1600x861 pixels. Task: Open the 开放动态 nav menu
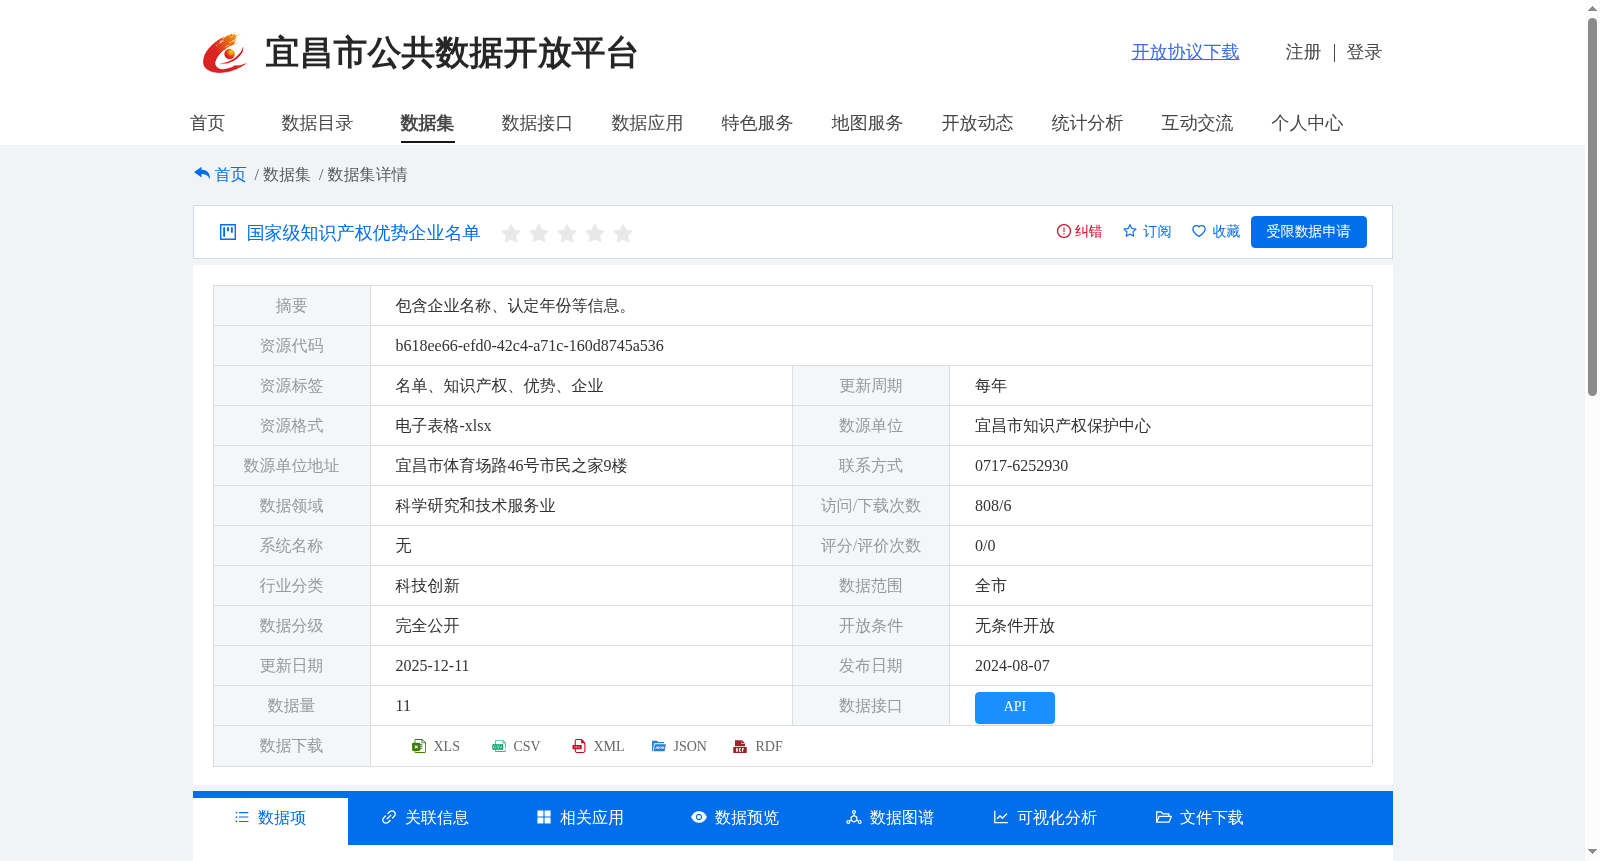point(977,123)
